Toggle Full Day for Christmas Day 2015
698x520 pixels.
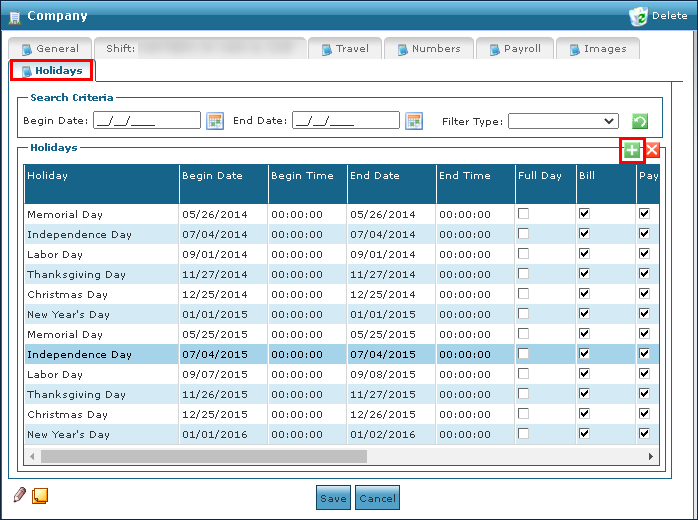pos(524,414)
